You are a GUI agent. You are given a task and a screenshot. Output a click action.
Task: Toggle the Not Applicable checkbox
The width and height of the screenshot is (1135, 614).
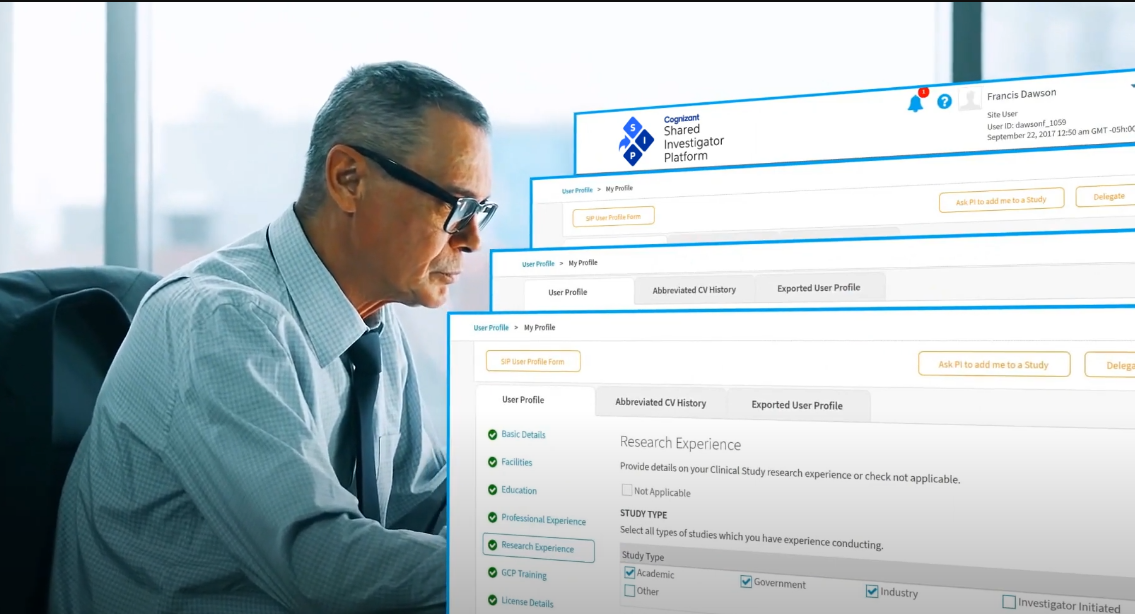(x=627, y=490)
